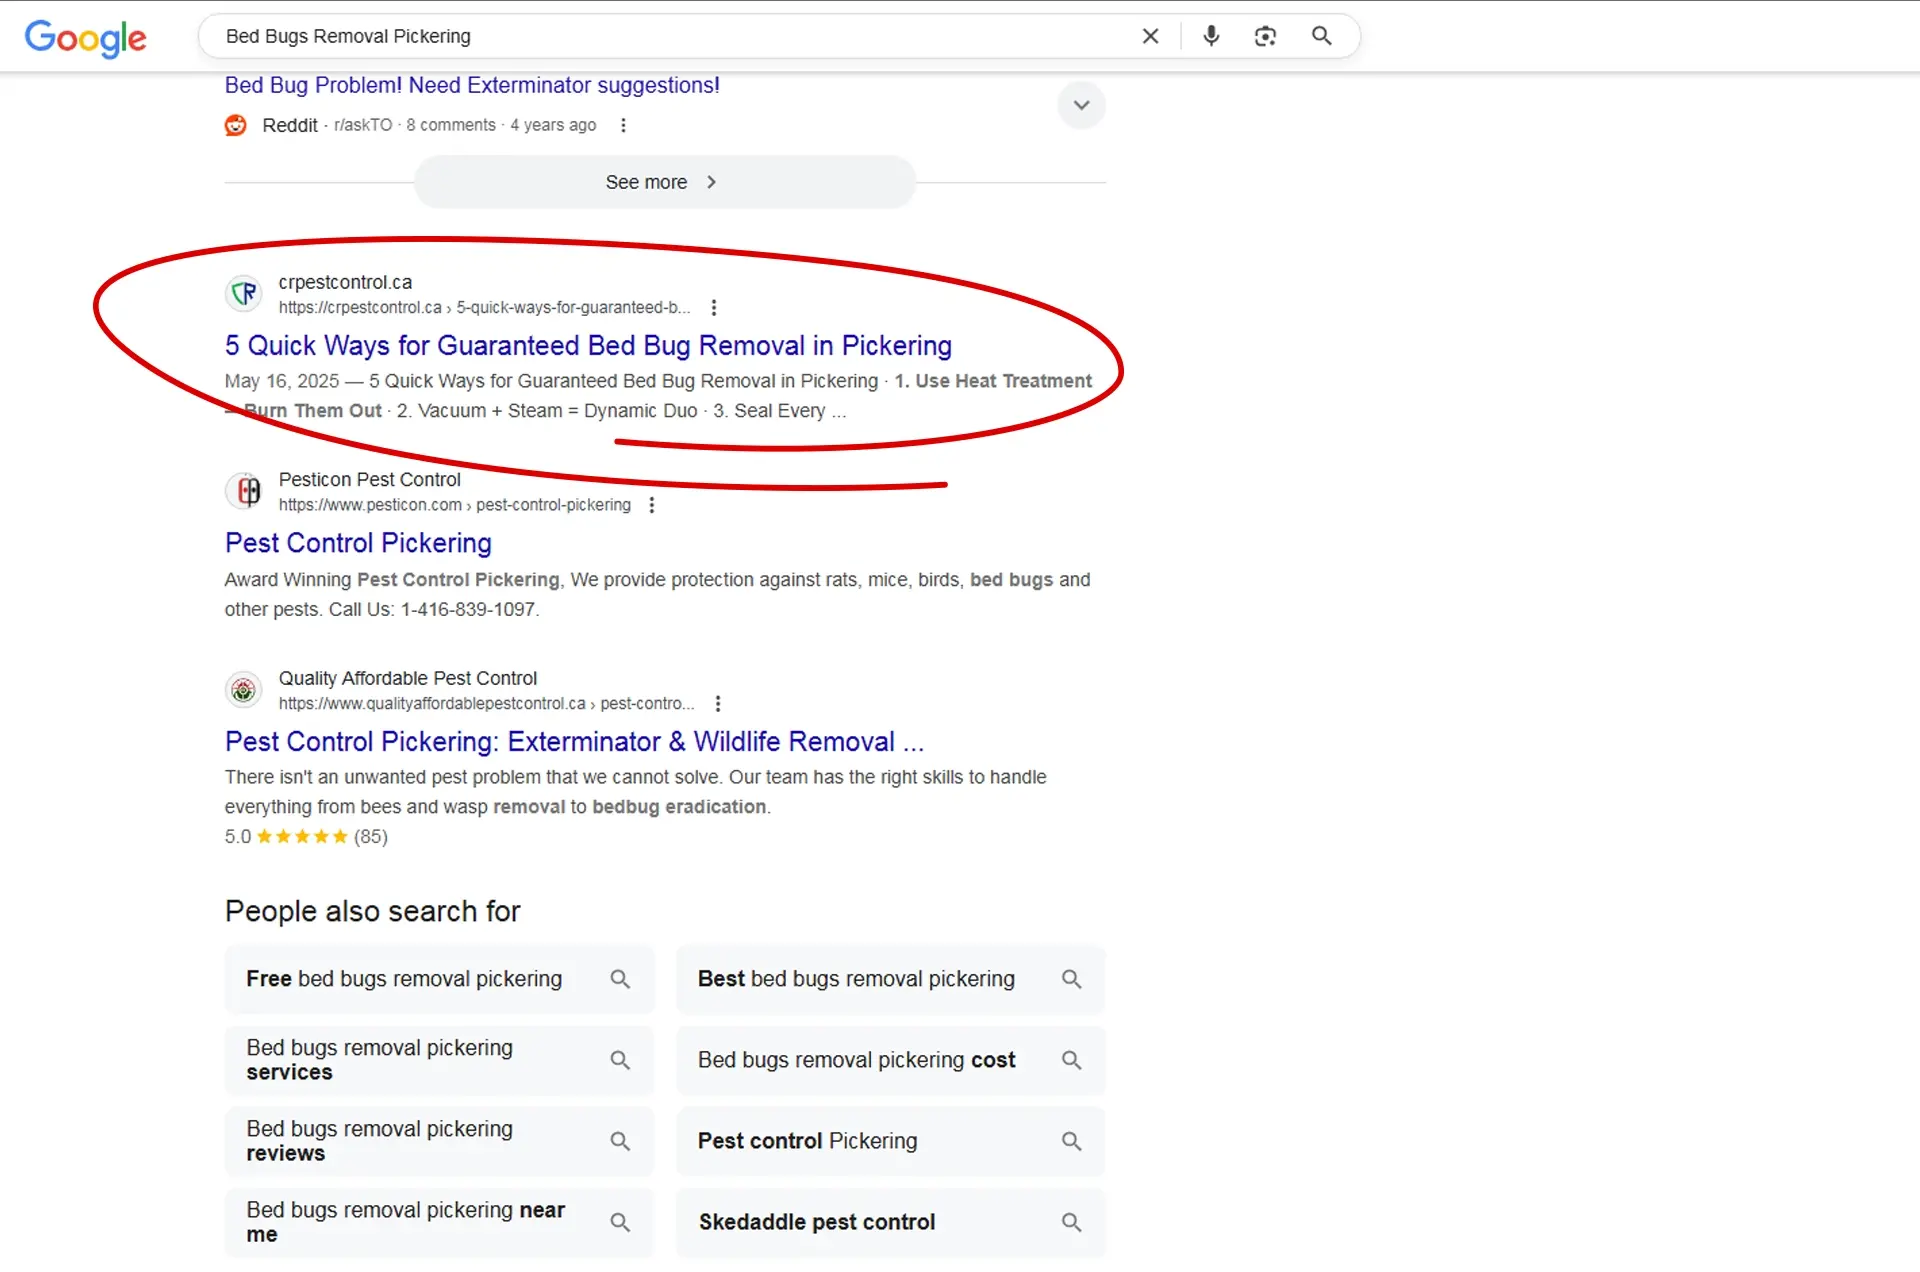Click the 'Reddit' source name text

290,125
